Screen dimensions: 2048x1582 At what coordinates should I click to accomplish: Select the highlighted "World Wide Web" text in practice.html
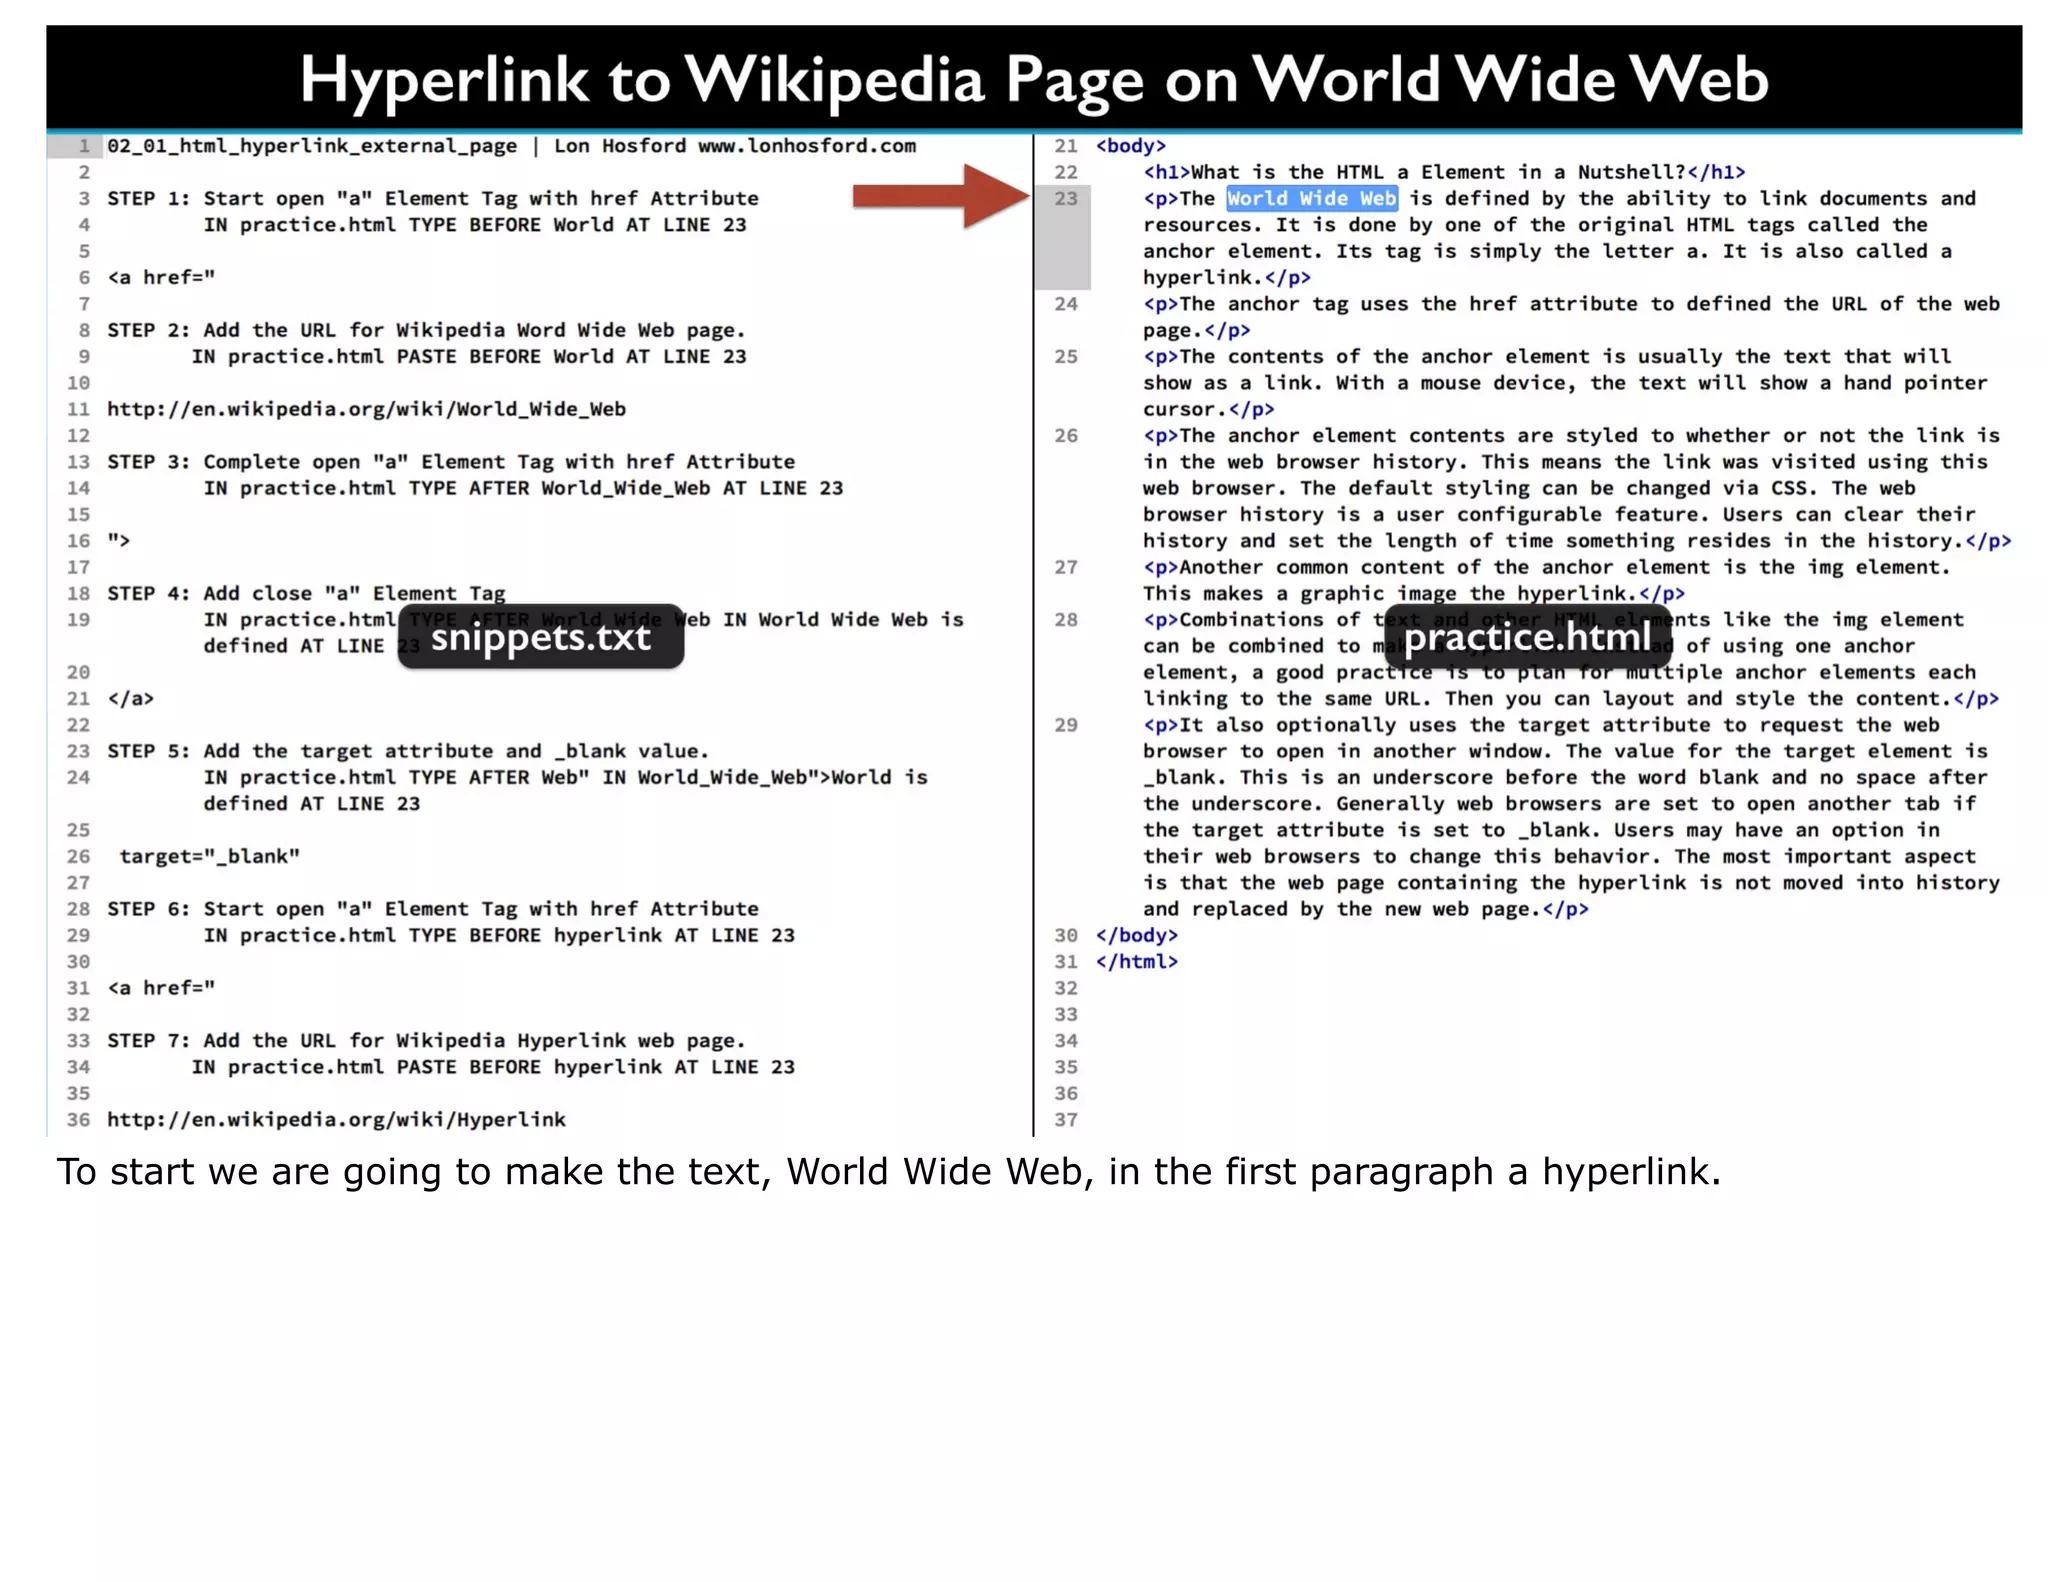[x=1311, y=198]
